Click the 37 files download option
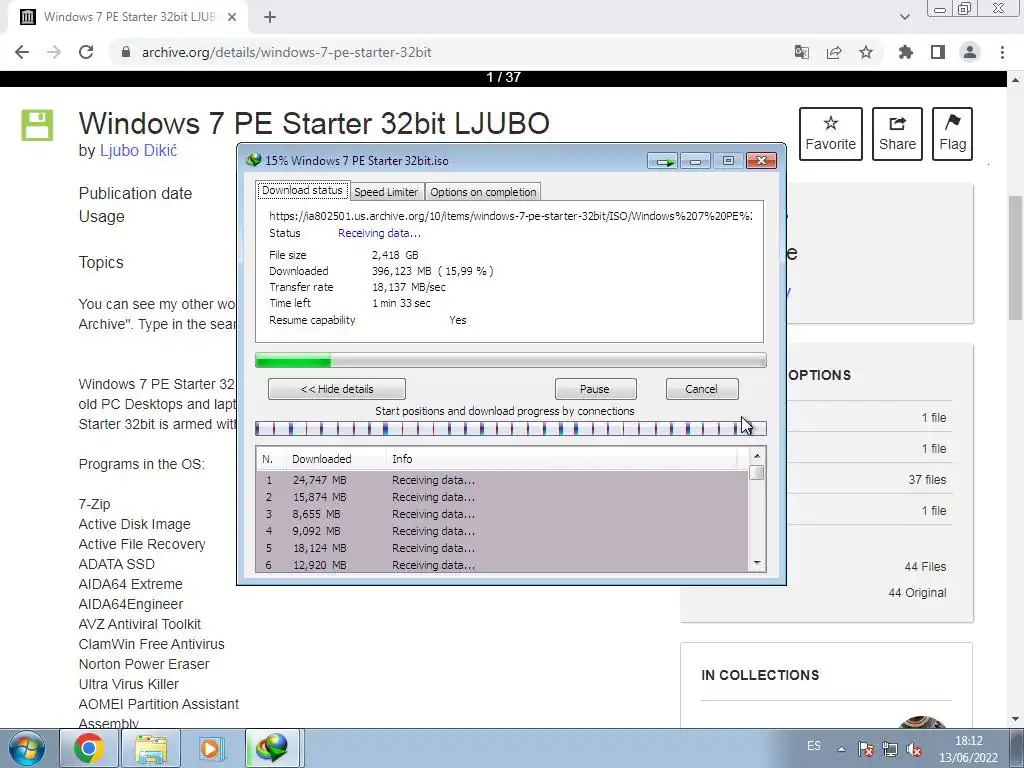Image resolution: width=1024 pixels, height=768 pixels. click(927, 479)
